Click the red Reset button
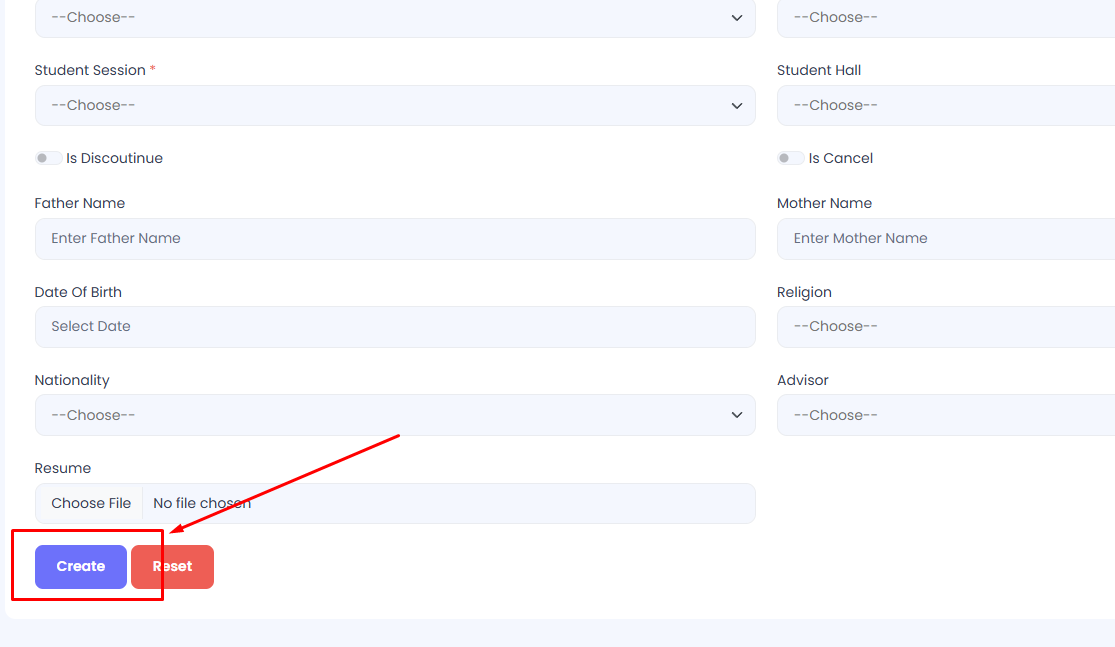Viewport: 1115px width, 647px height. (173, 567)
